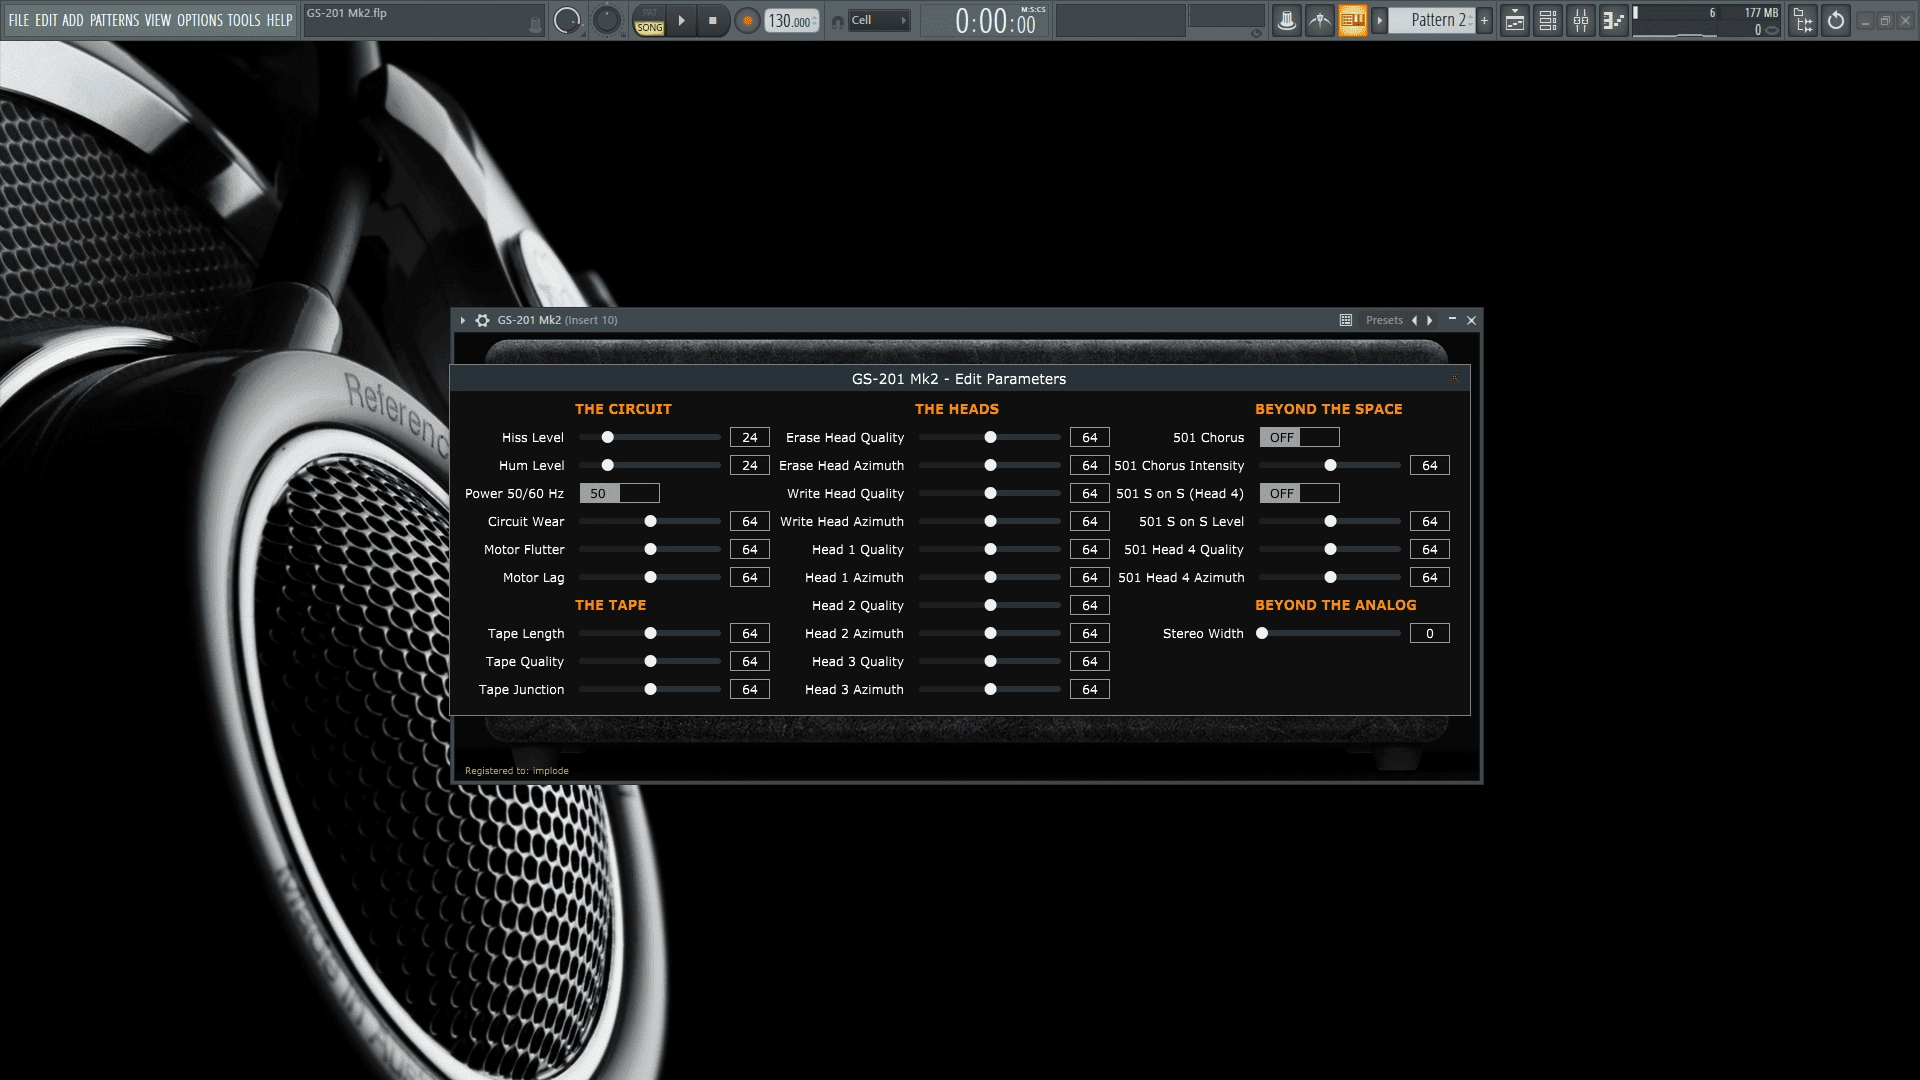
Task: Click the Hum Level slider handle
Action: (x=607, y=465)
